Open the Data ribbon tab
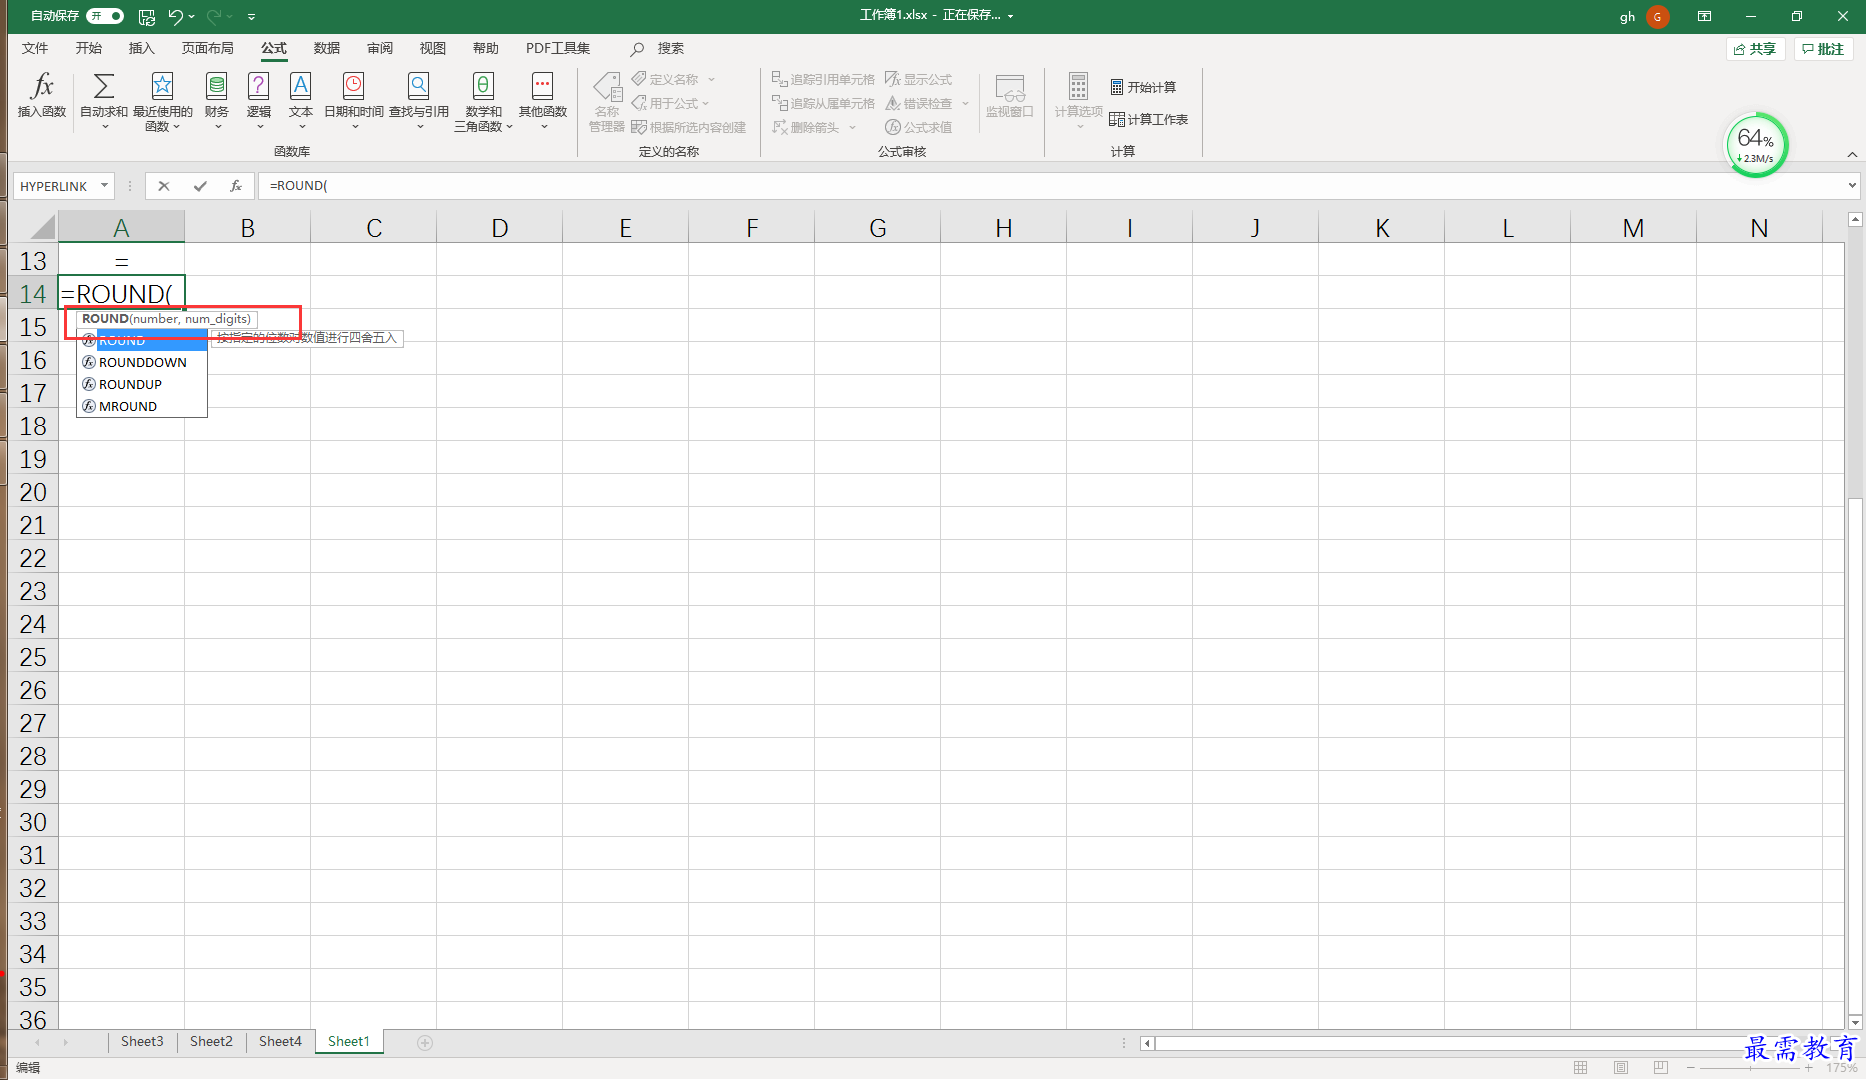The height and width of the screenshot is (1080, 1866). (327, 48)
